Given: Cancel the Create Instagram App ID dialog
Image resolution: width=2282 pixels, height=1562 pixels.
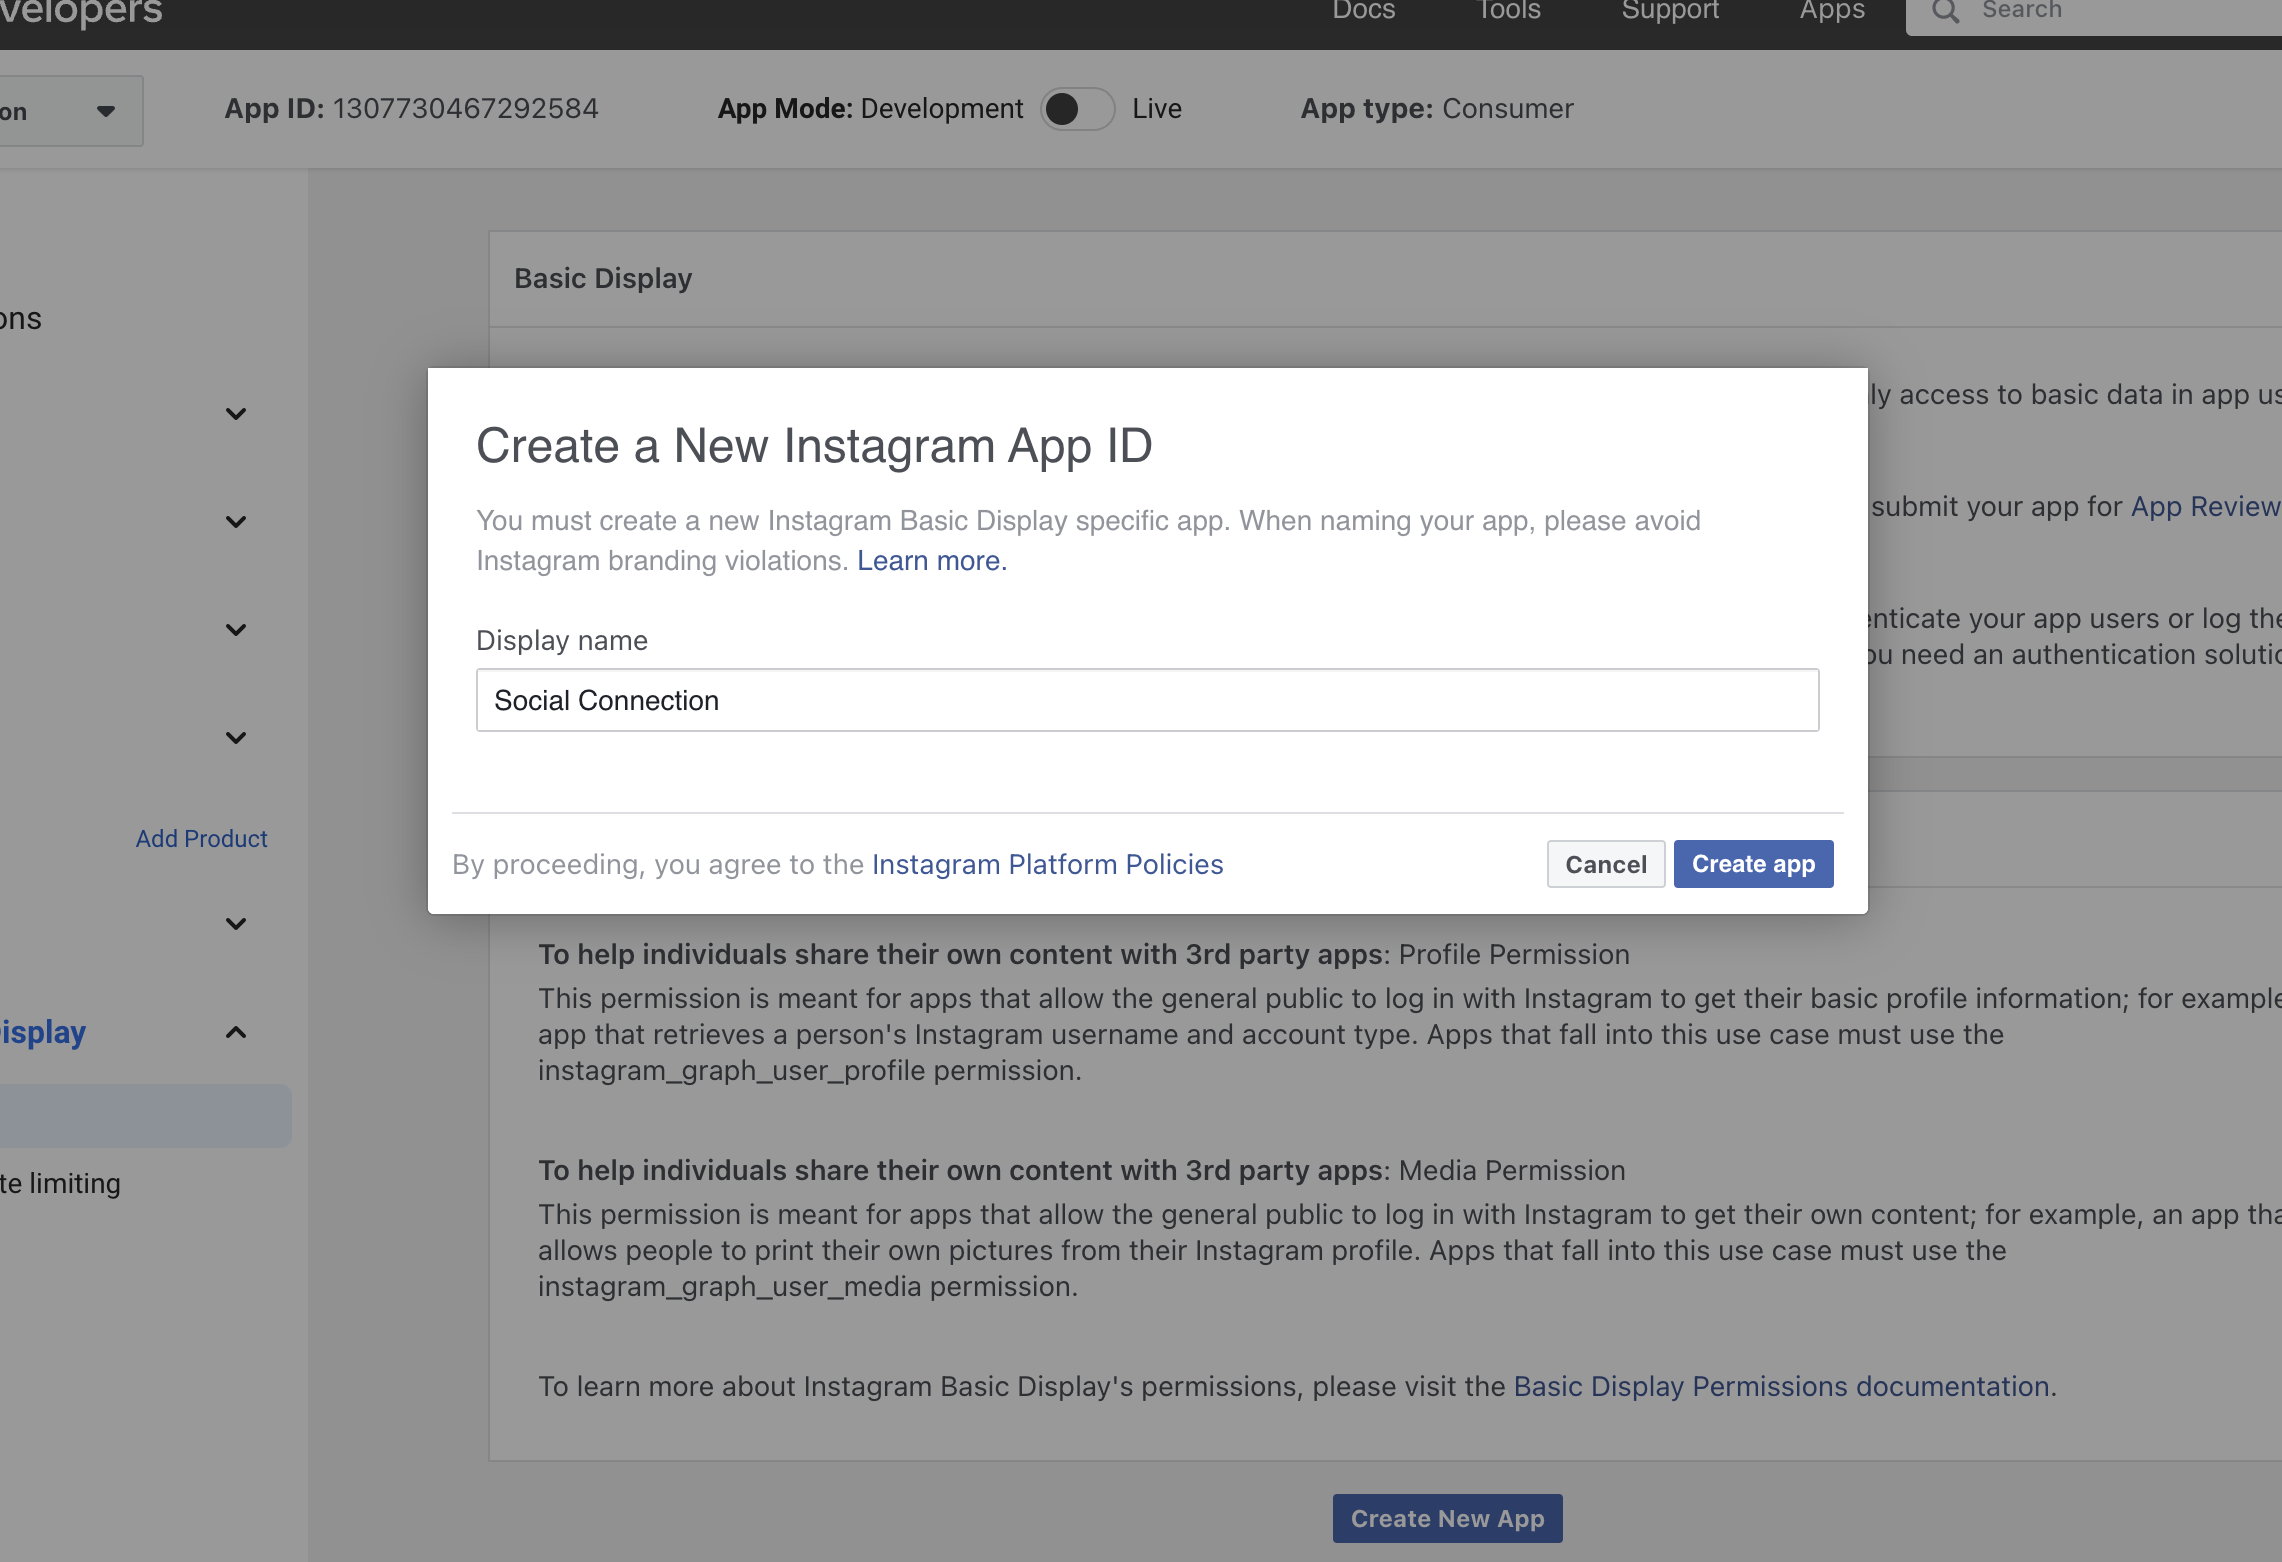Looking at the screenshot, I should [x=1606, y=864].
